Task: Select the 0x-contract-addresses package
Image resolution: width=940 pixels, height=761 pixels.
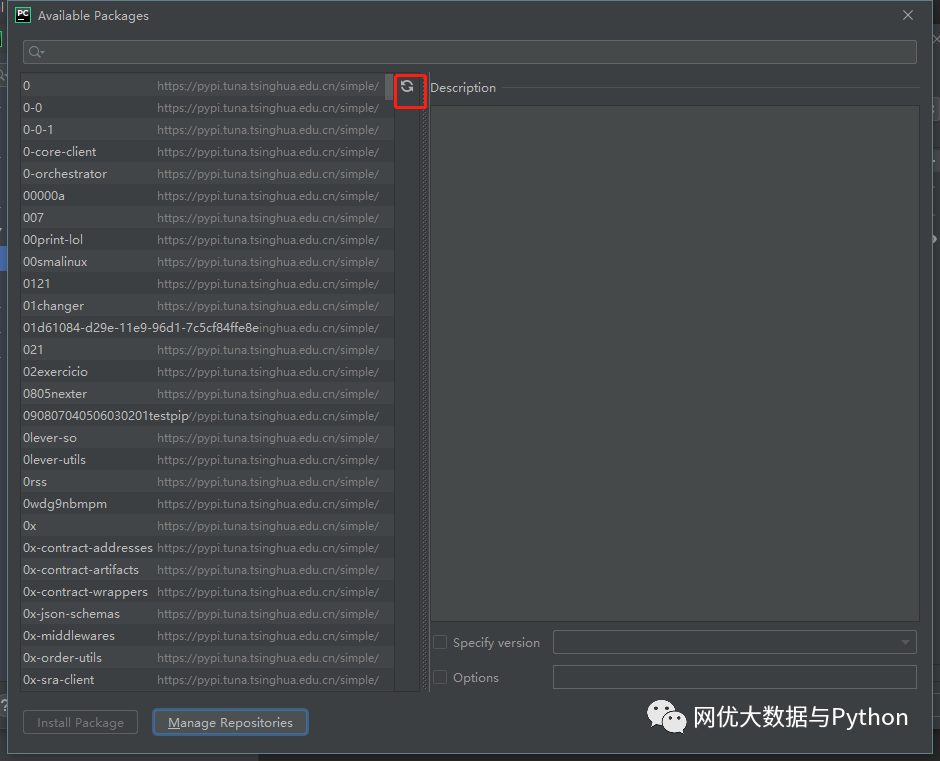Action: [207, 548]
